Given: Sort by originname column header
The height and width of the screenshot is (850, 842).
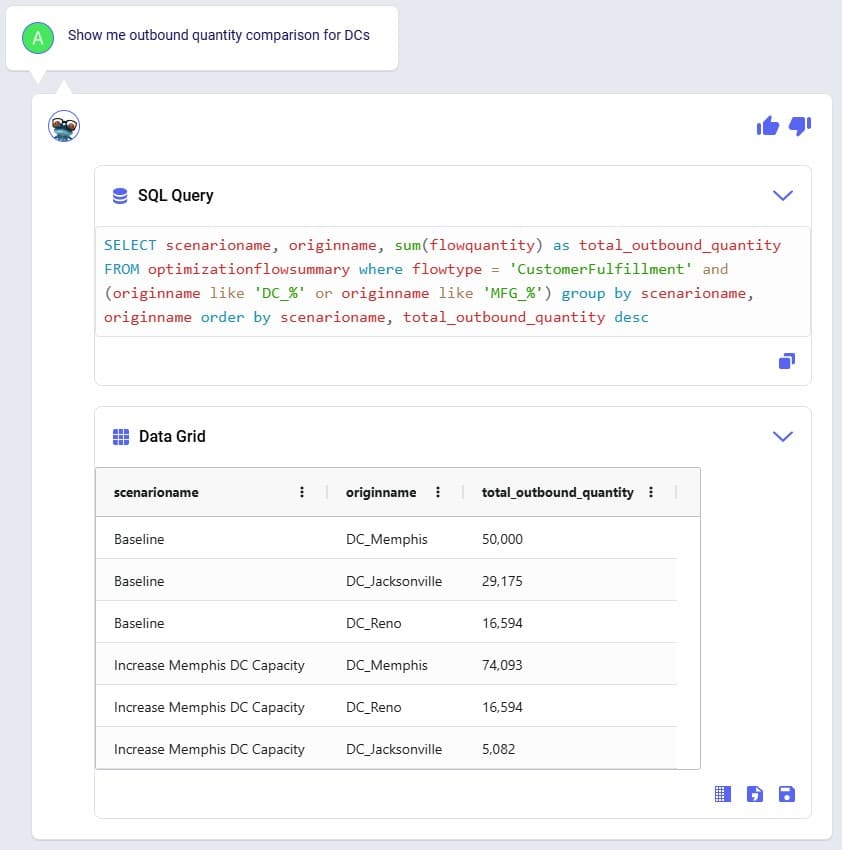Looking at the screenshot, I should tap(381, 492).
